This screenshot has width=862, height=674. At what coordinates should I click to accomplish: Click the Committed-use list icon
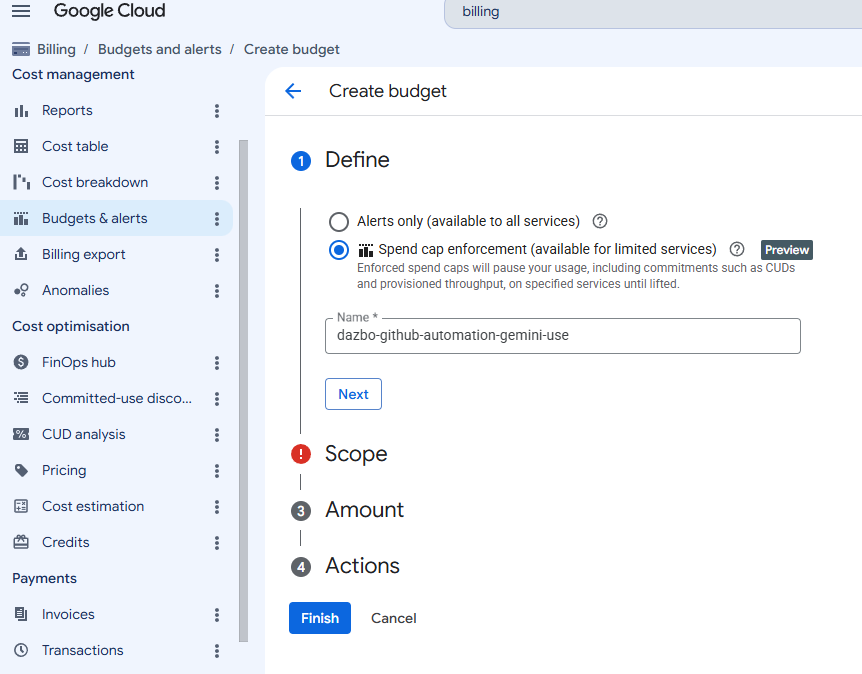[x=21, y=398]
